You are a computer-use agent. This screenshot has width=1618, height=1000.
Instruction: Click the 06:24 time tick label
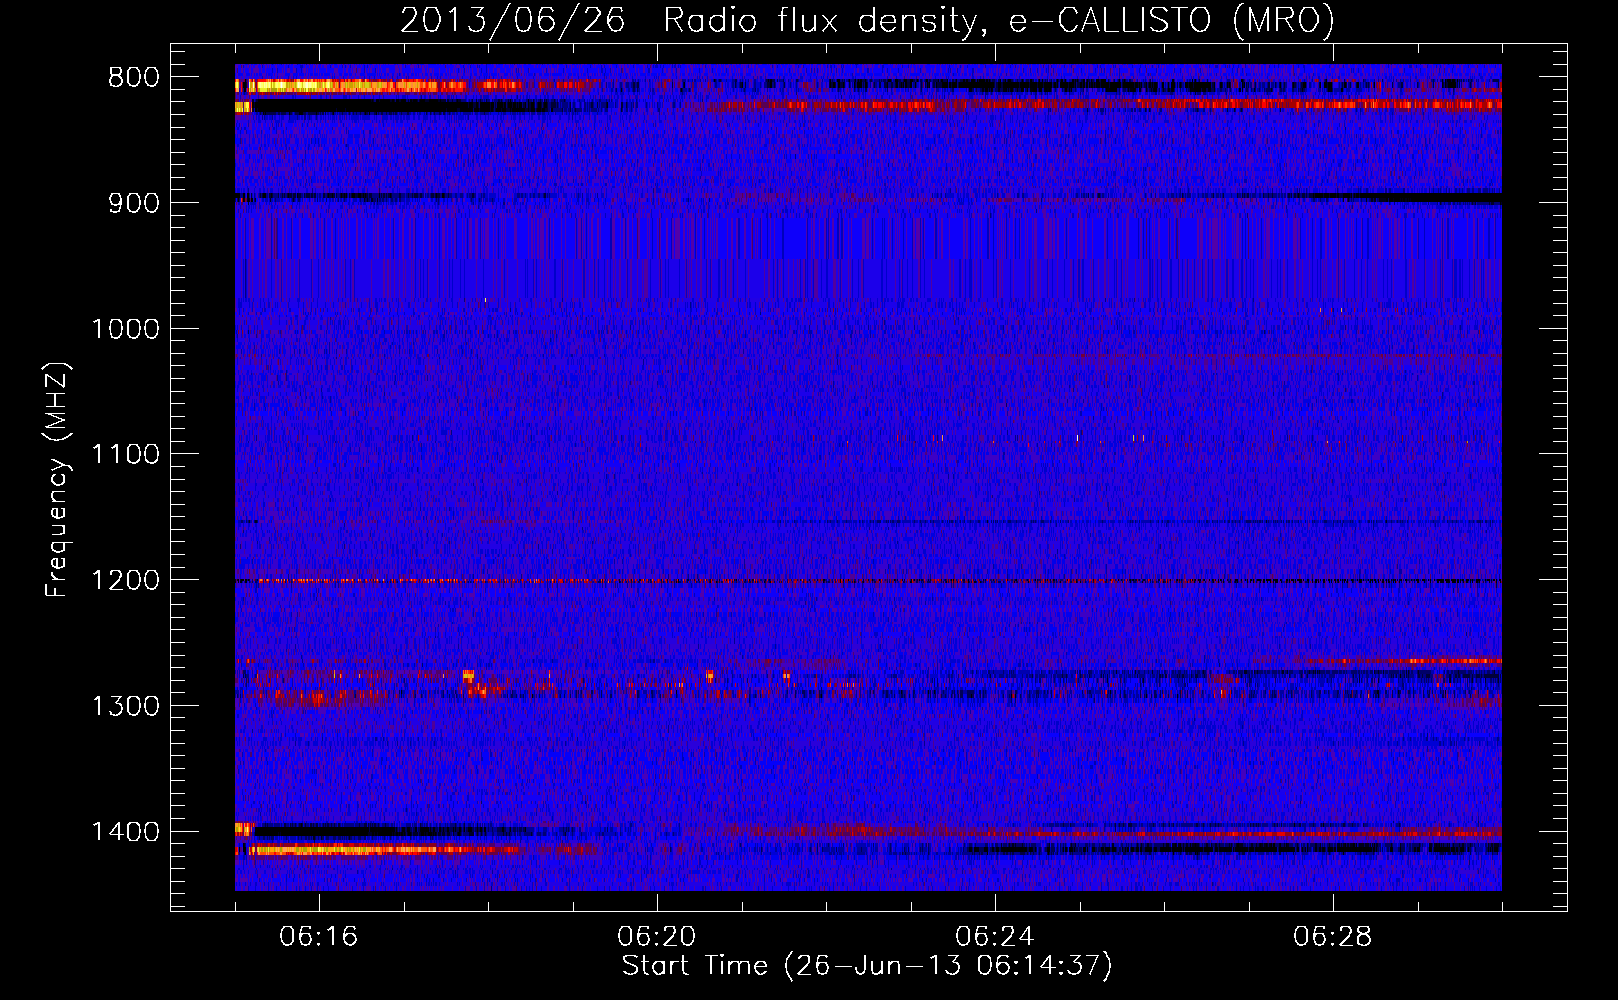pyautogui.click(x=995, y=937)
